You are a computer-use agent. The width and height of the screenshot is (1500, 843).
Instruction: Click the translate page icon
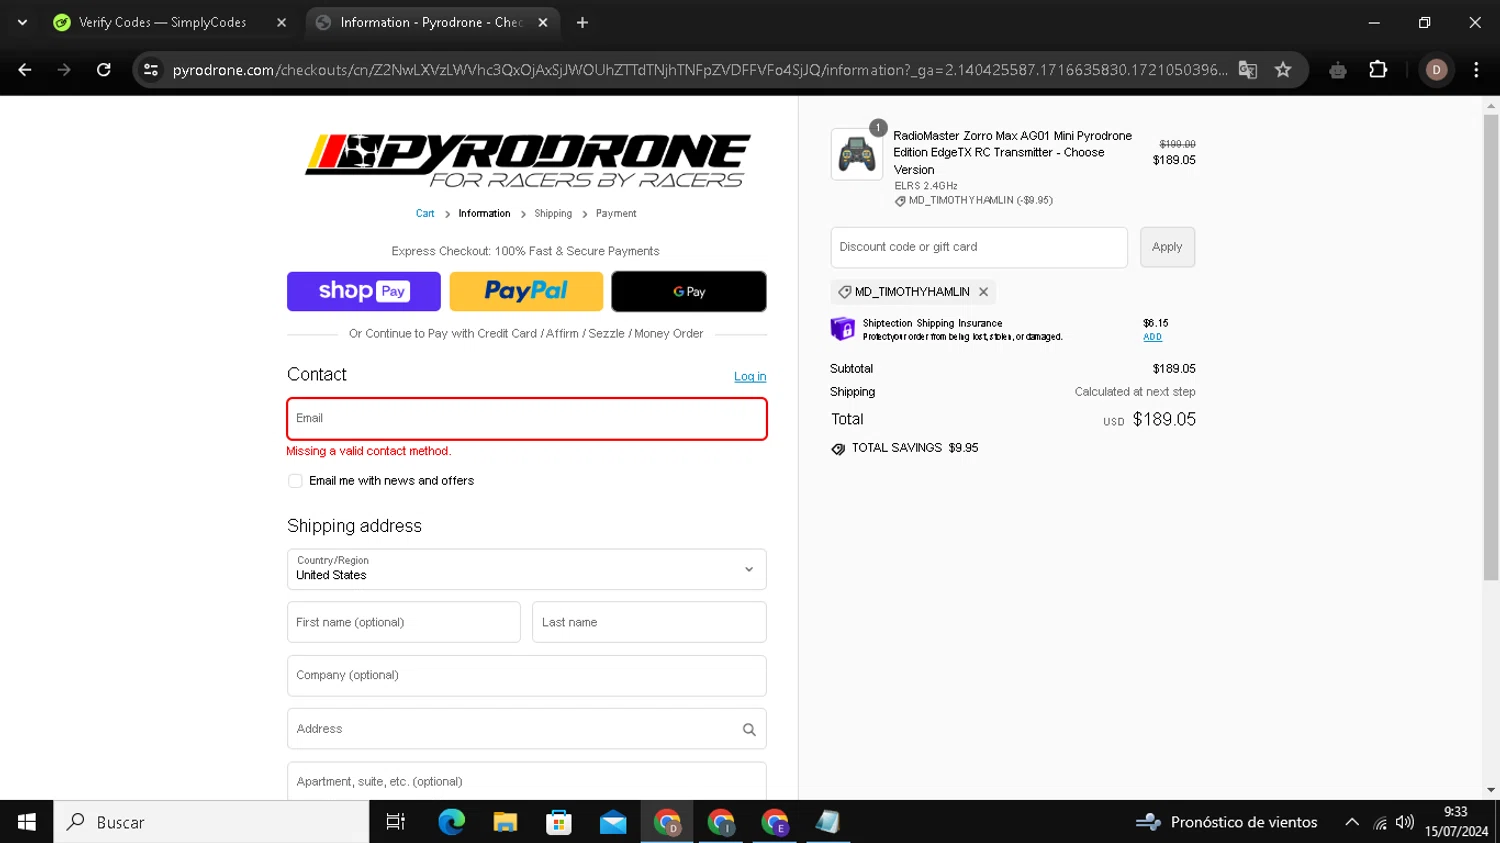[x=1247, y=70]
